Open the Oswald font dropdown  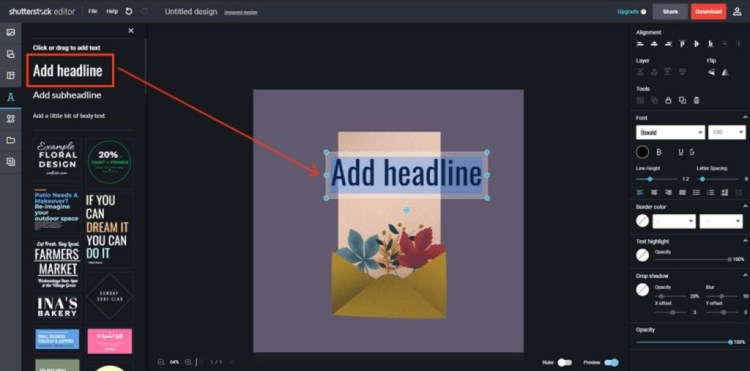coord(670,132)
